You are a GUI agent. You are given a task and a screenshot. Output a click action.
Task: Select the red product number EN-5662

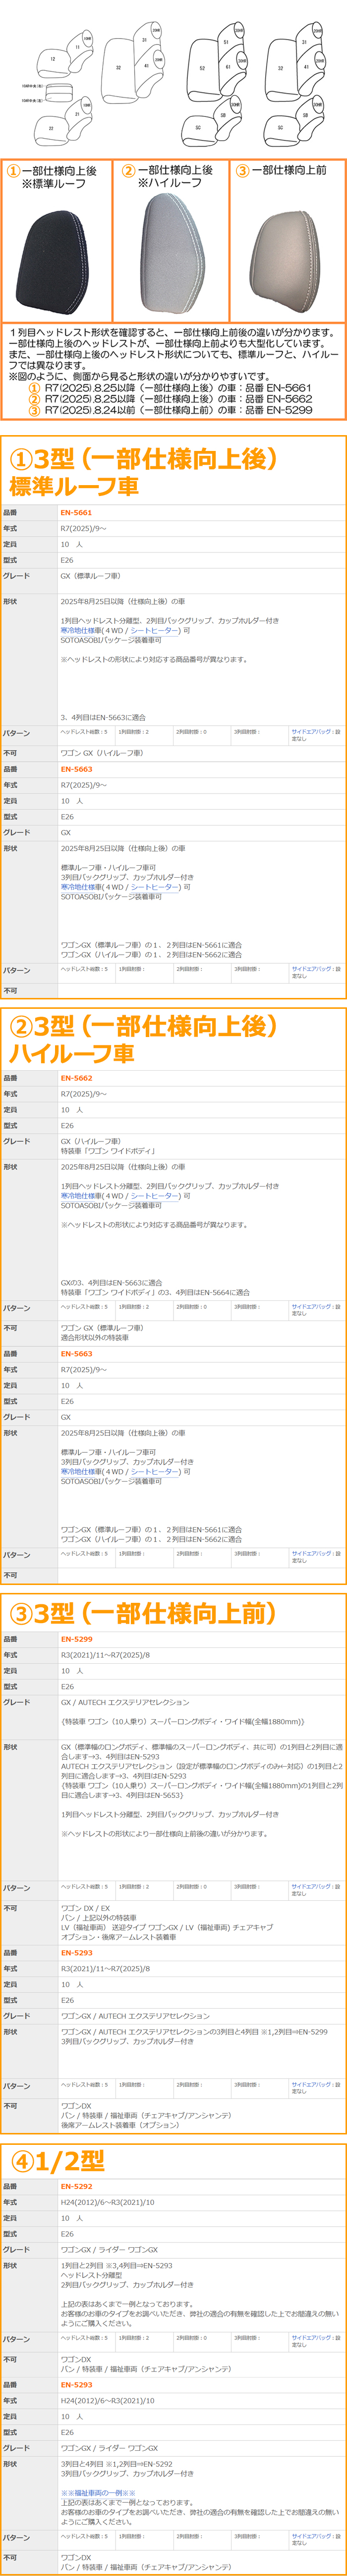click(76, 1078)
